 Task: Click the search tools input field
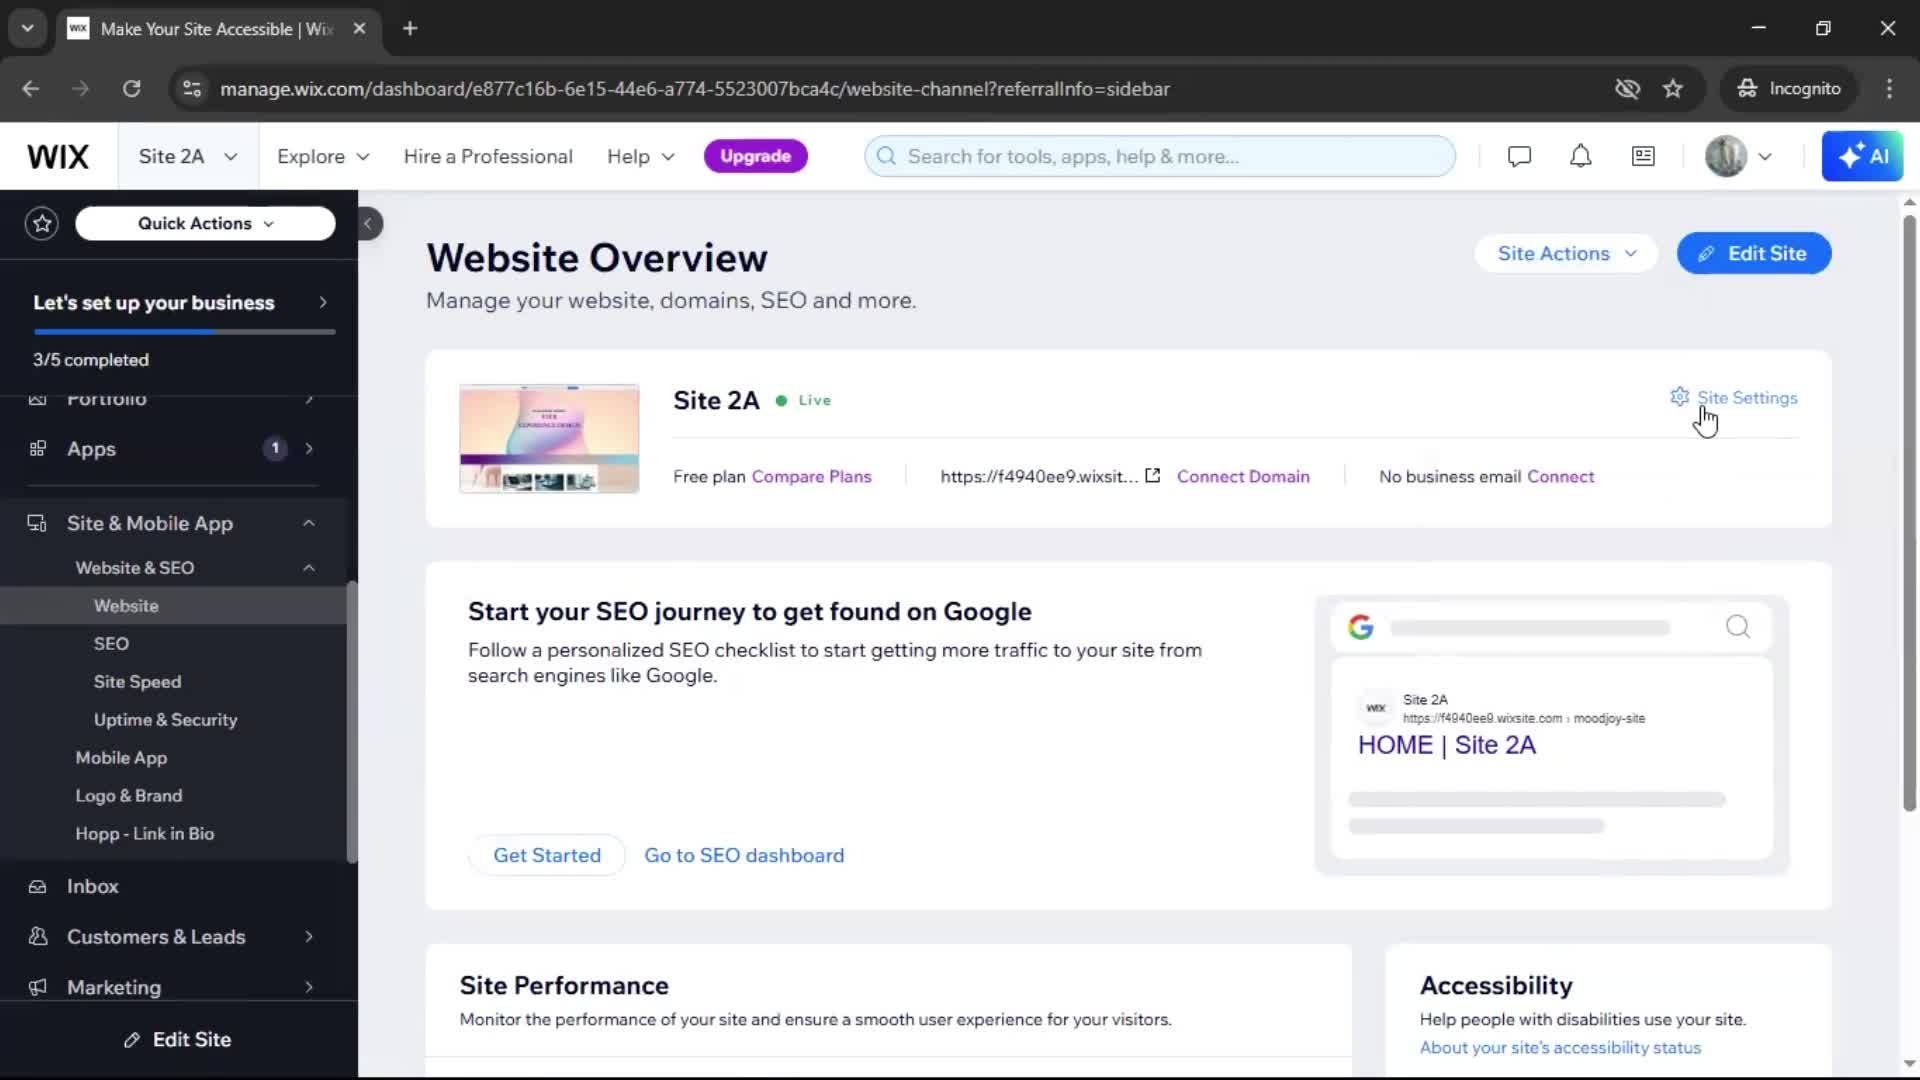pos(1160,156)
